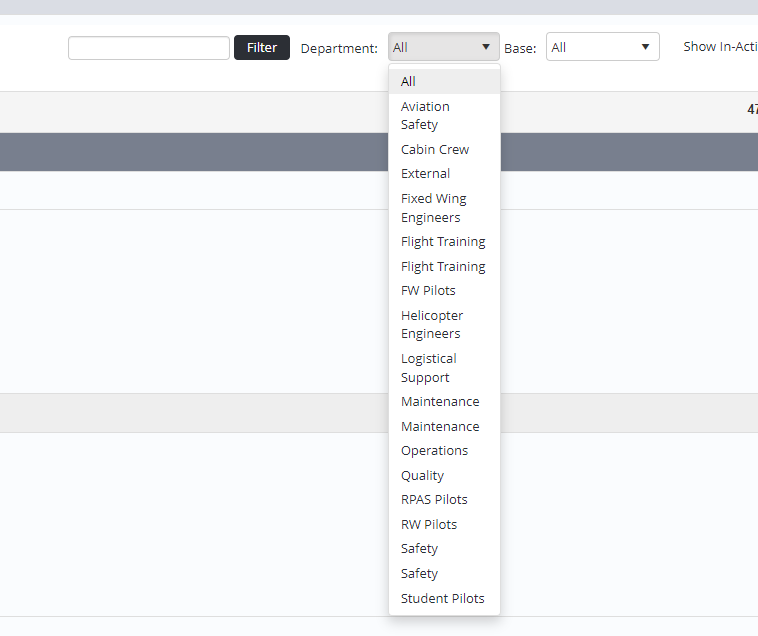758x636 pixels.
Task: Click the filter text input field
Action: pyautogui.click(x=149, y=47)
